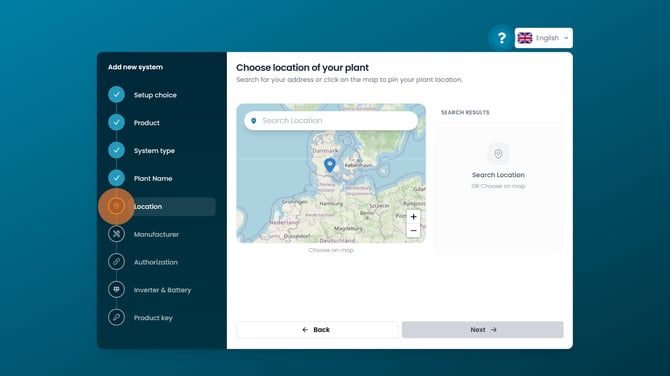Click København label on the map
Viewport: 670px width, 376px height.
pos(358,165)
